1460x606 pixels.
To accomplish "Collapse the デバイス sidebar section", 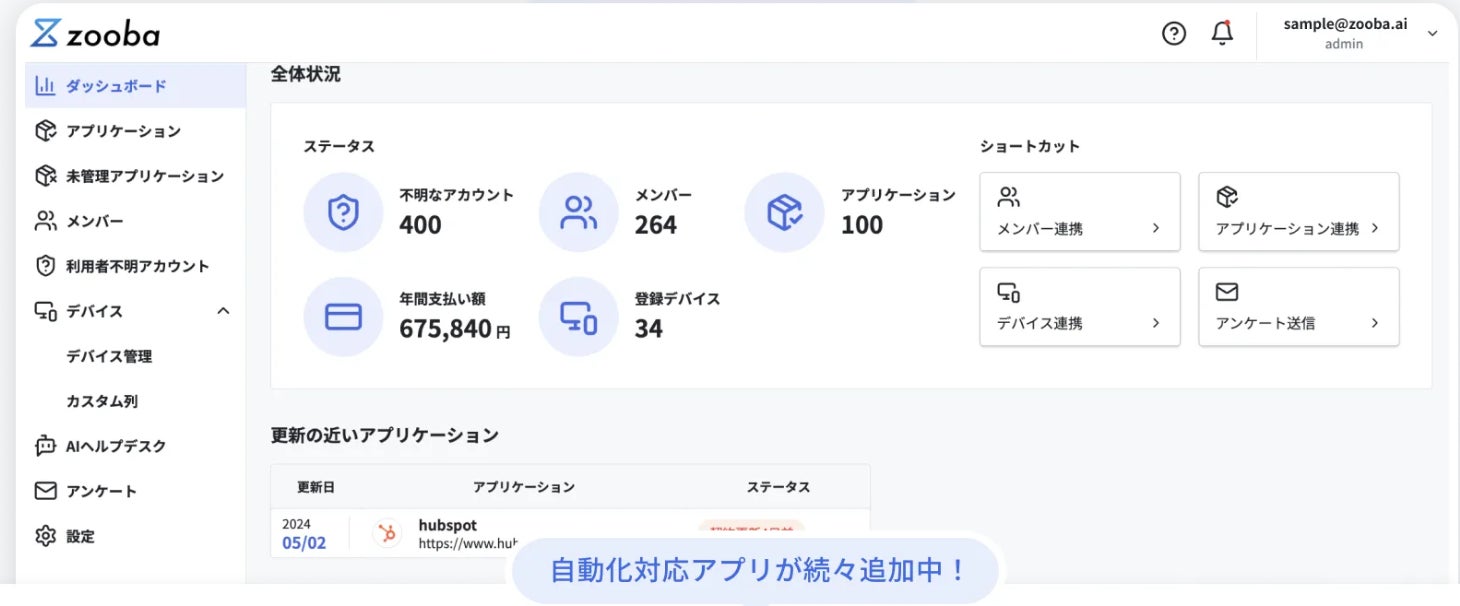I will pos(223,311).
